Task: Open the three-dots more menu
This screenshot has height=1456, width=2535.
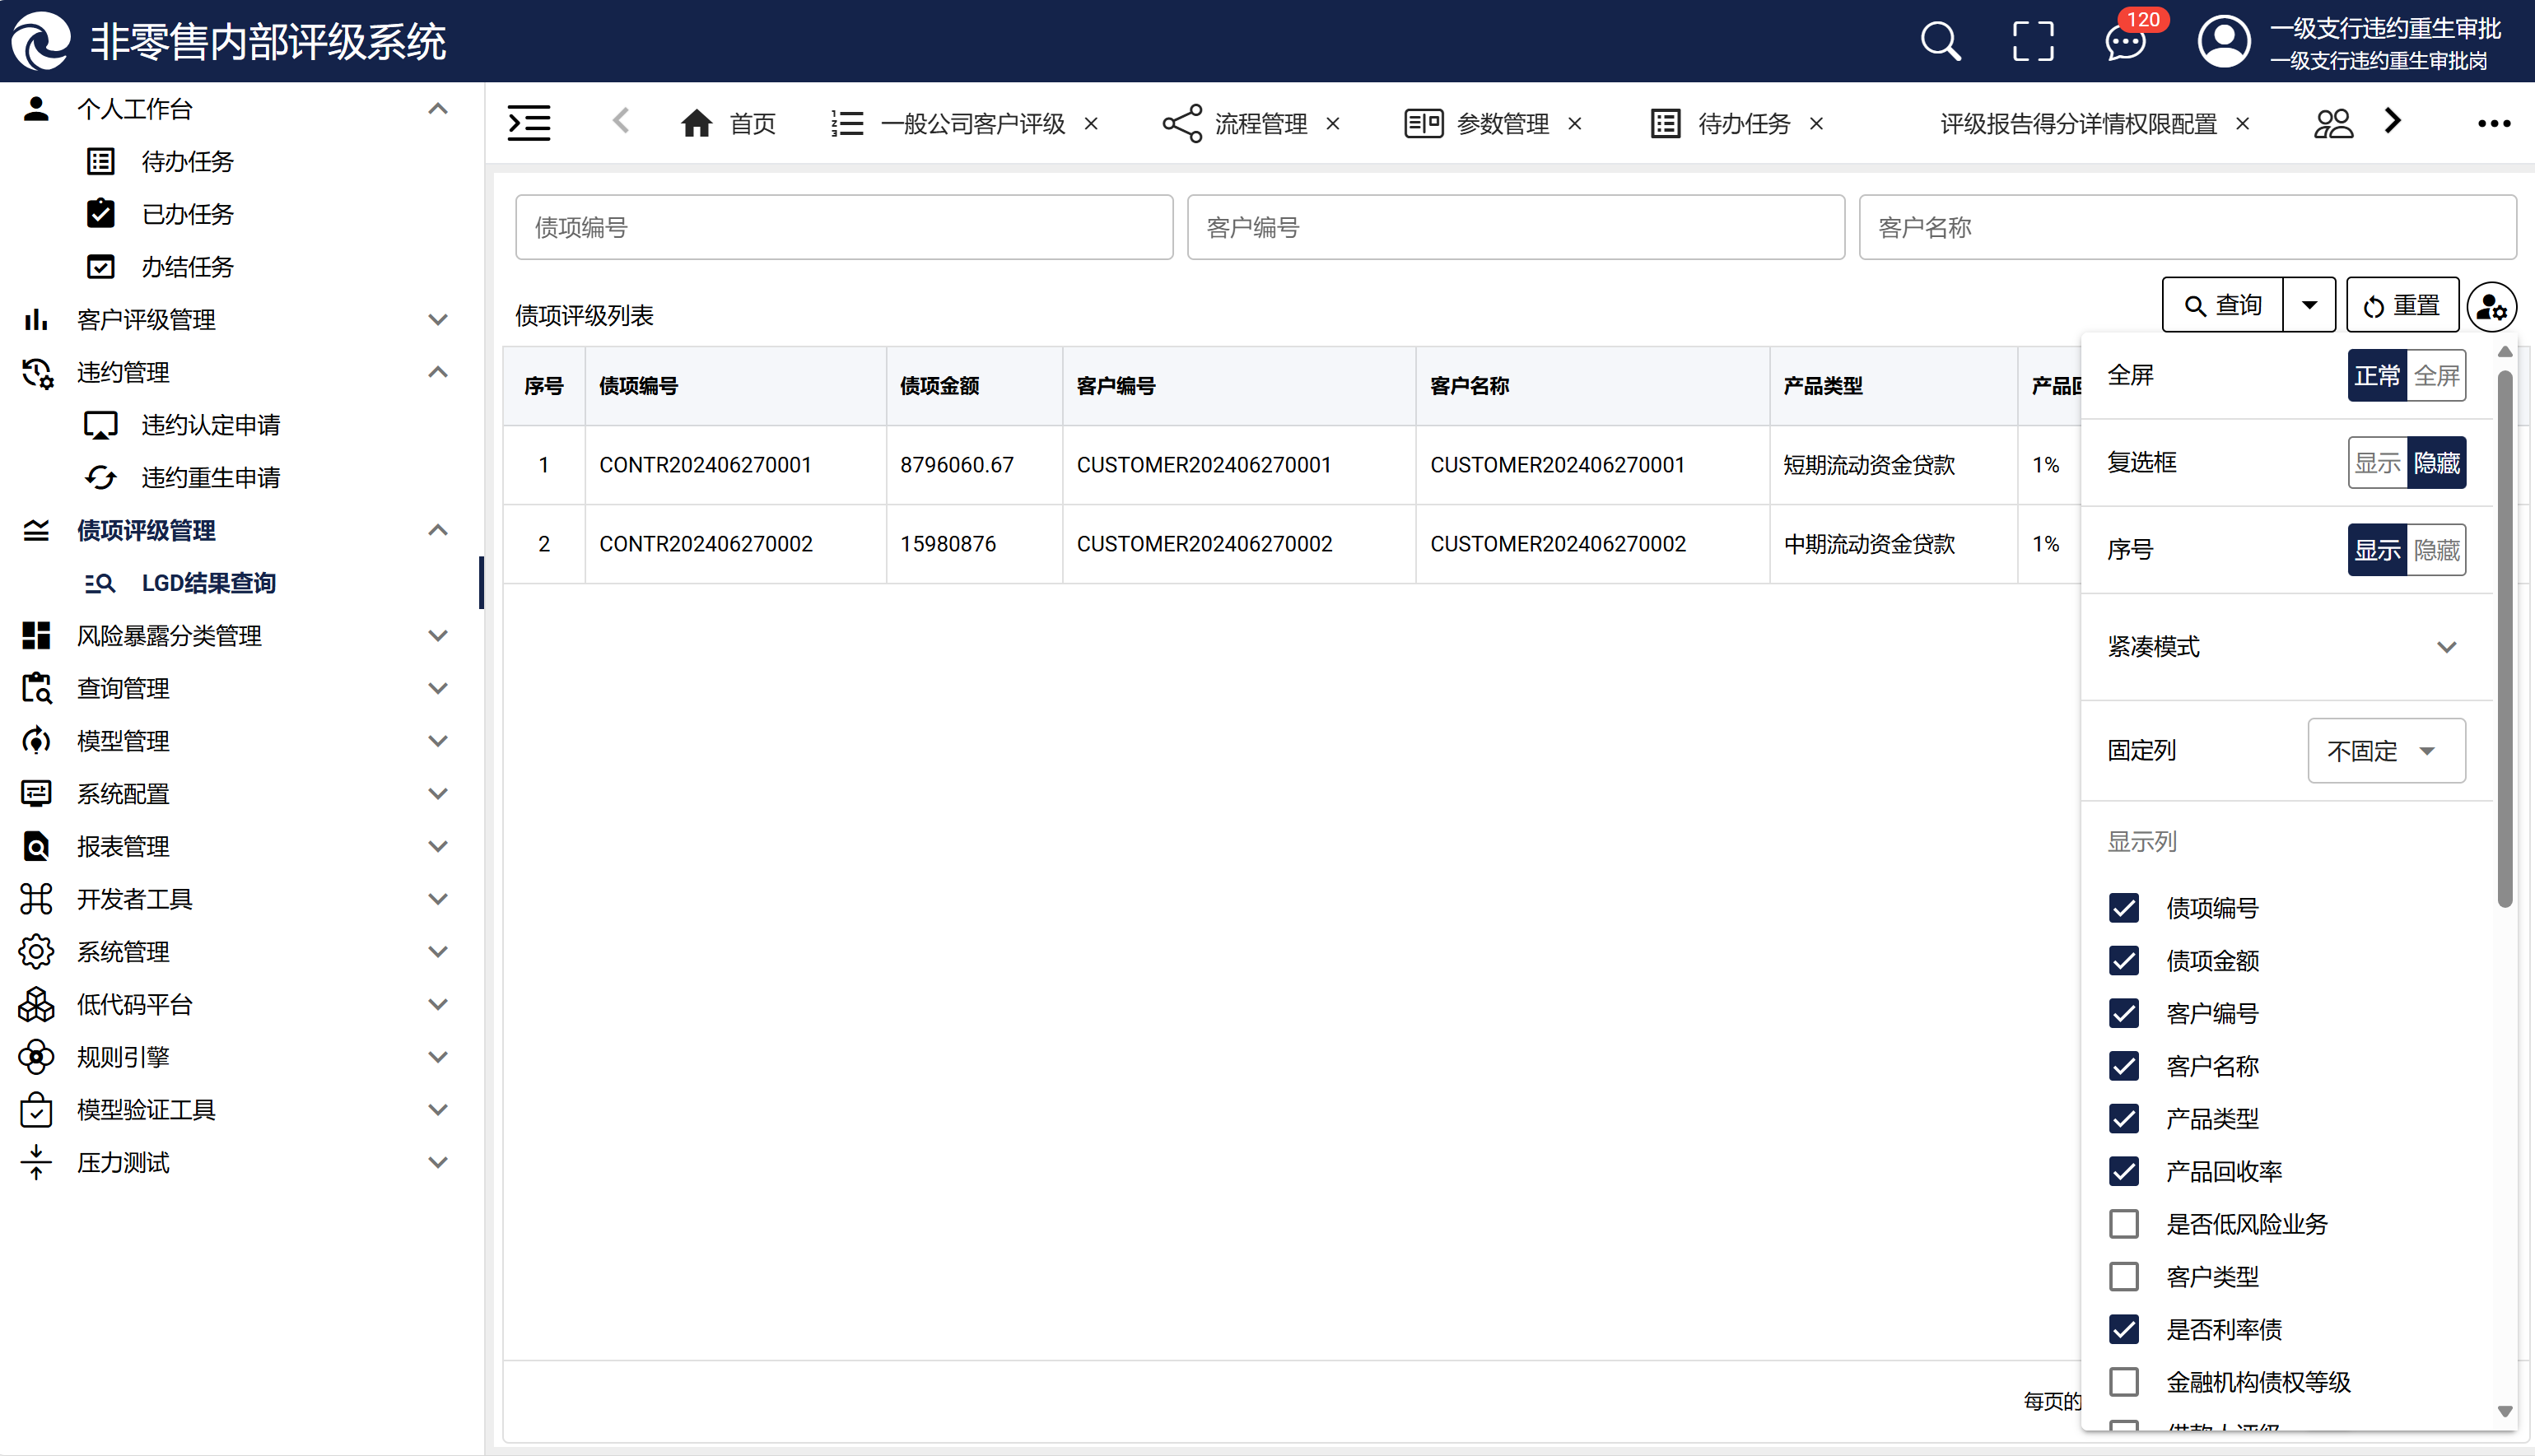Action: [2493, 123]
